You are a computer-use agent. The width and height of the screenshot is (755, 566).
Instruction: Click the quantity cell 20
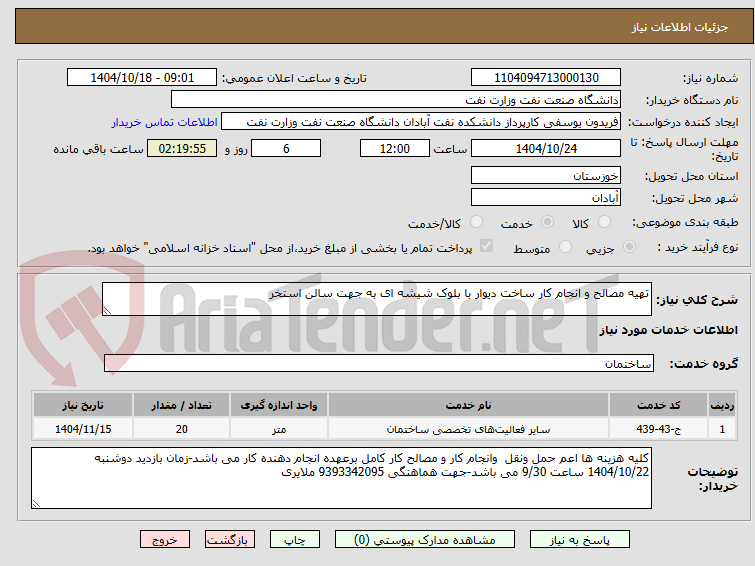click(182, 429)
